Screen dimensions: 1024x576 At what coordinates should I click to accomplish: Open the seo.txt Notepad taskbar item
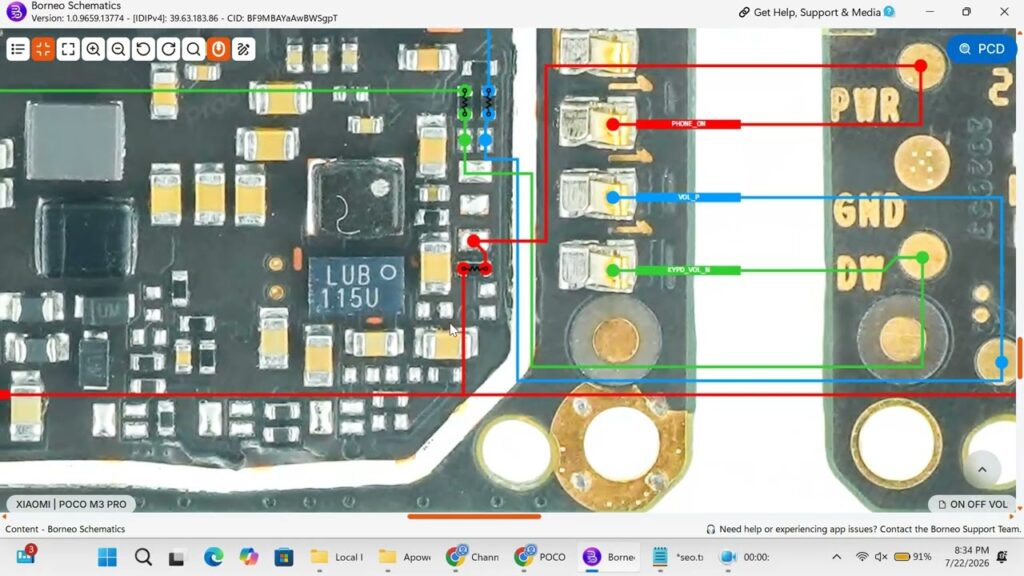pyautogui.click(x=678, y=557)
